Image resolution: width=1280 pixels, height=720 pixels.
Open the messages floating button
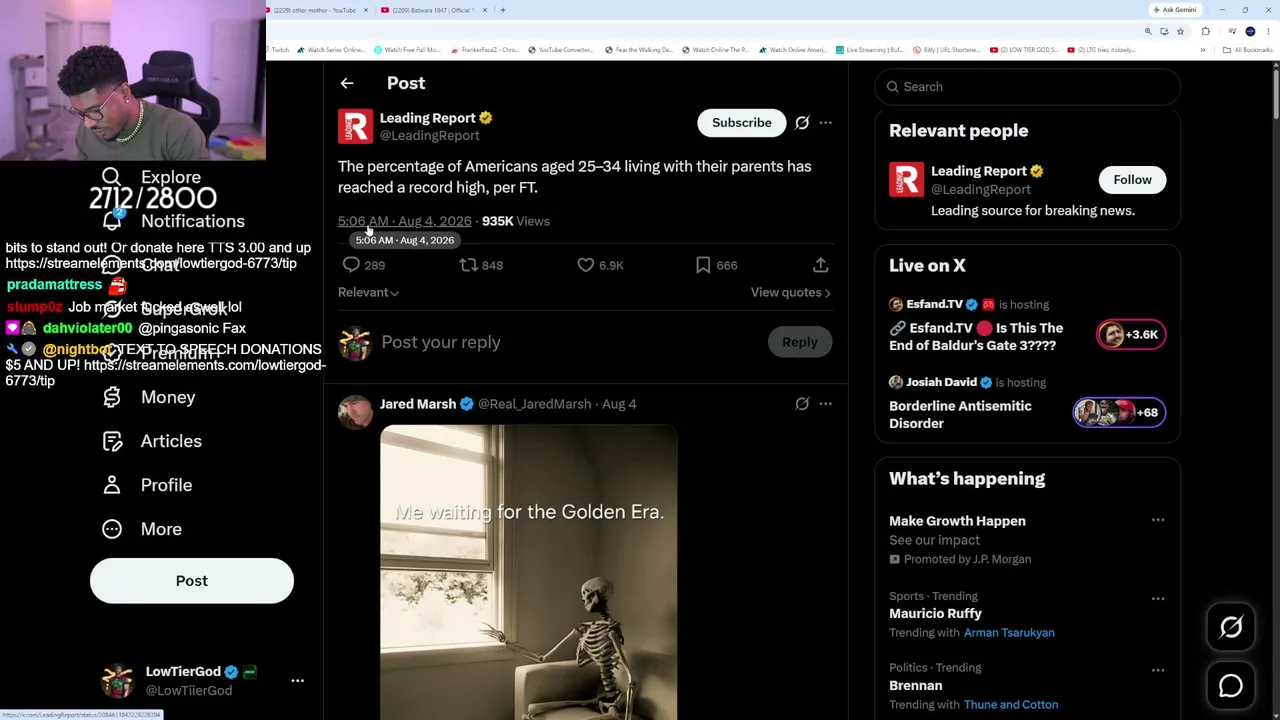[1231, 685]
